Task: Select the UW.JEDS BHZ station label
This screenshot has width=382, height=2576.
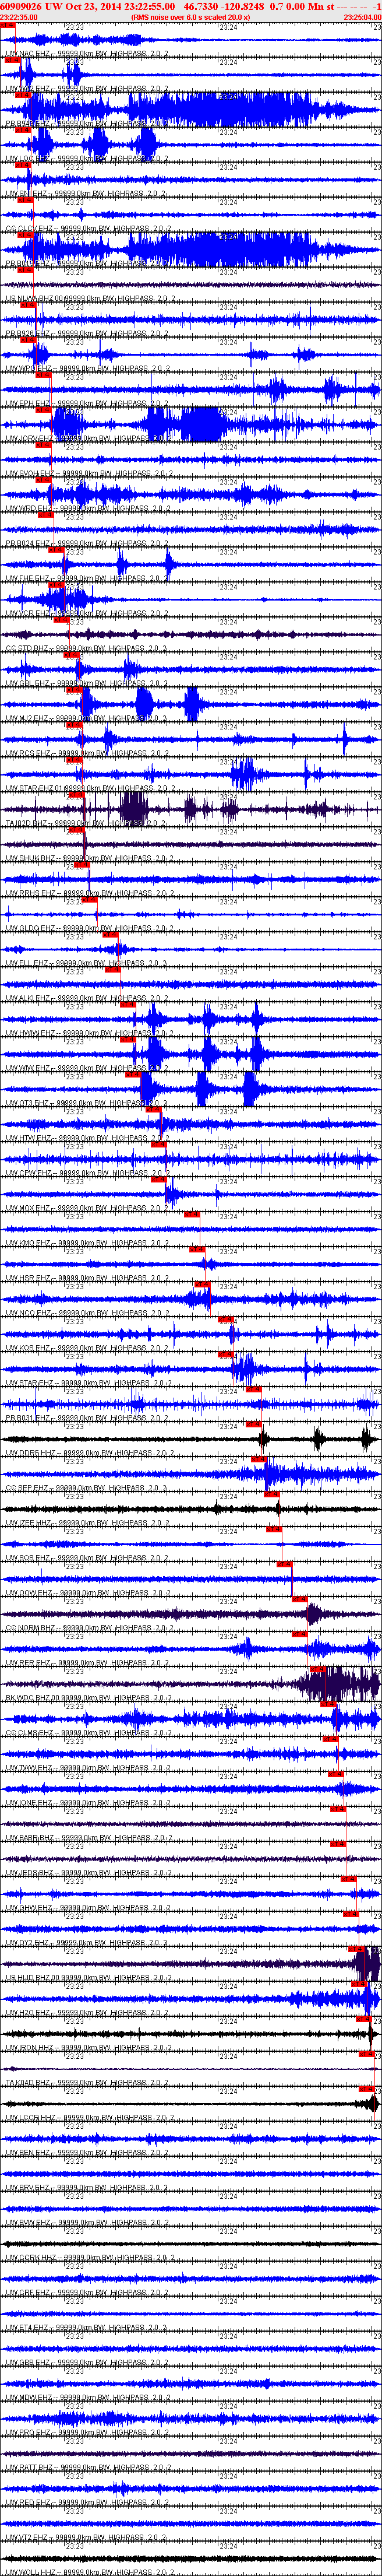Action: [x=90, y=1873]
